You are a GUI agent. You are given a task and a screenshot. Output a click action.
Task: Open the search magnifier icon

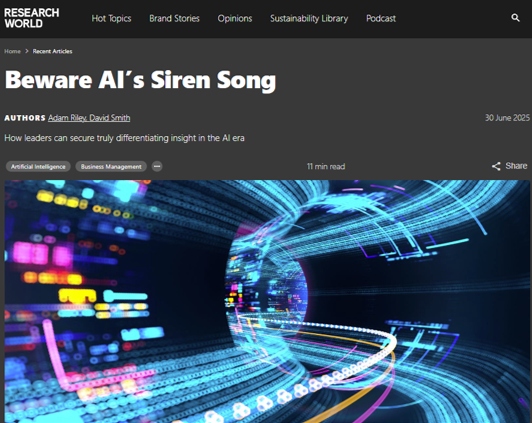click(515, 18)
